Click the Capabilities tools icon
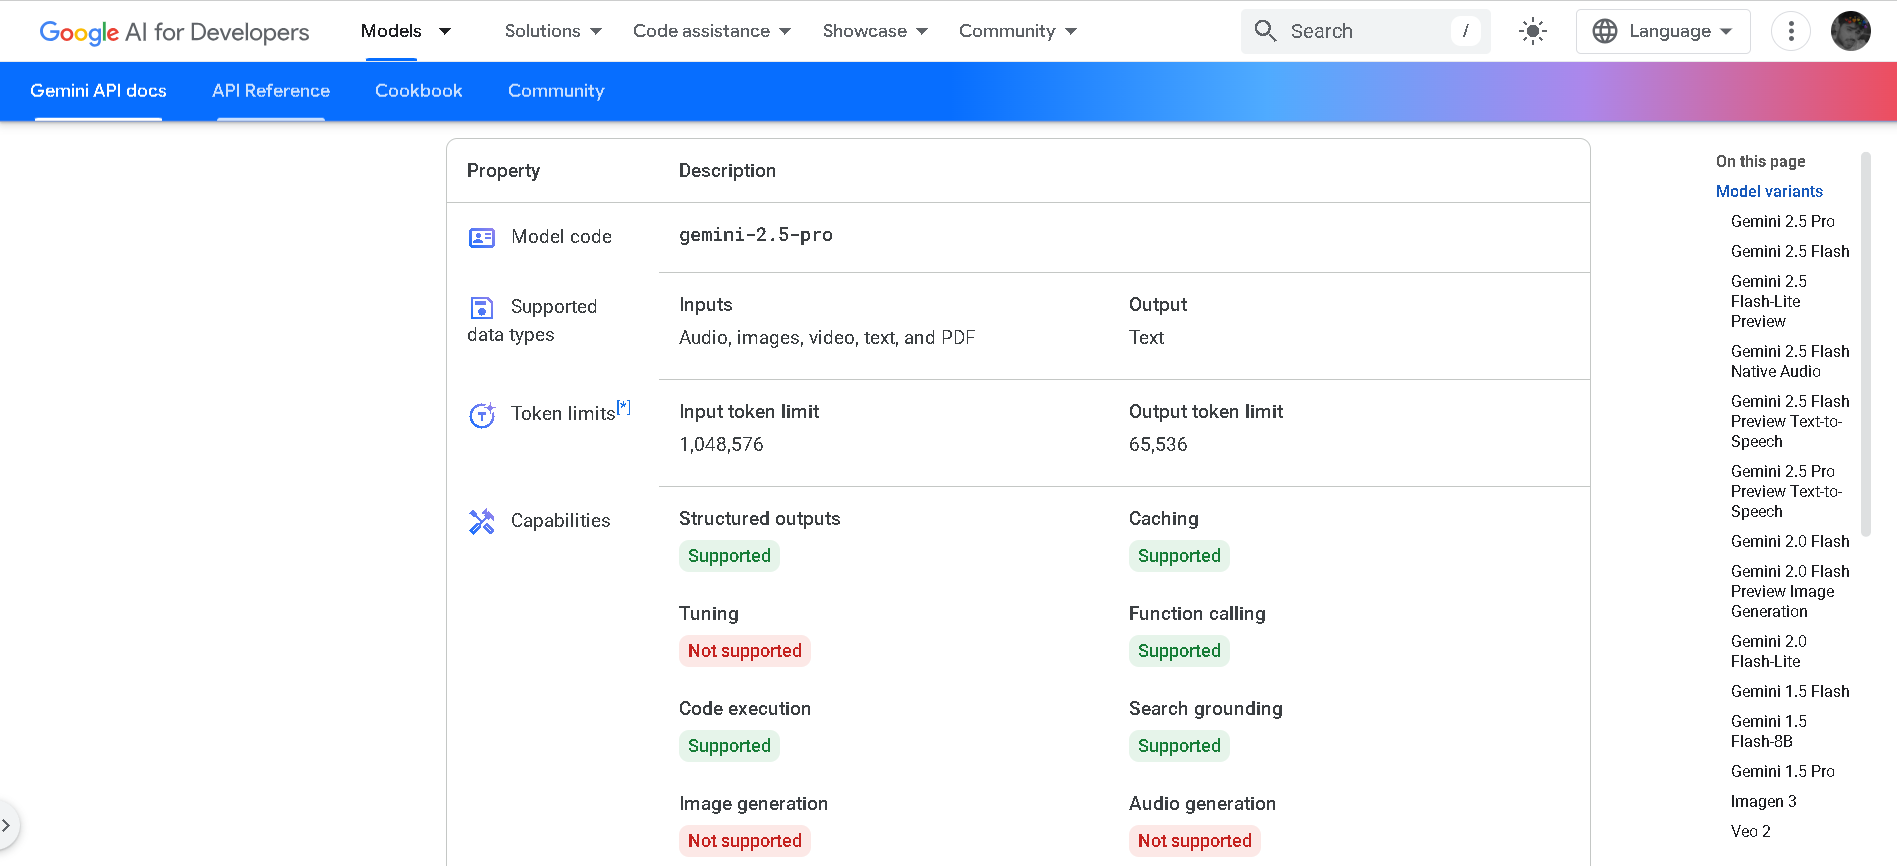This screenshot has width=1897, height=866. click(482, 521)
